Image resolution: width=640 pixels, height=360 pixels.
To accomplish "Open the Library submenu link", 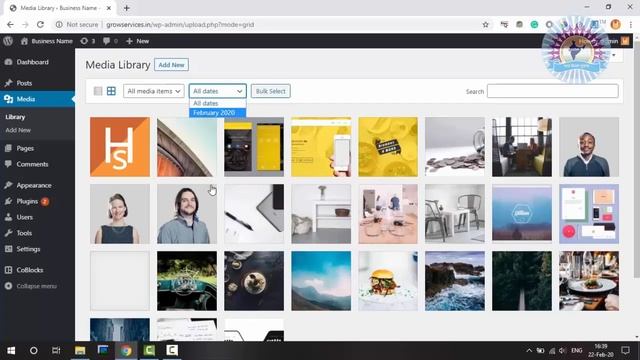I will [x=15, y=117].
